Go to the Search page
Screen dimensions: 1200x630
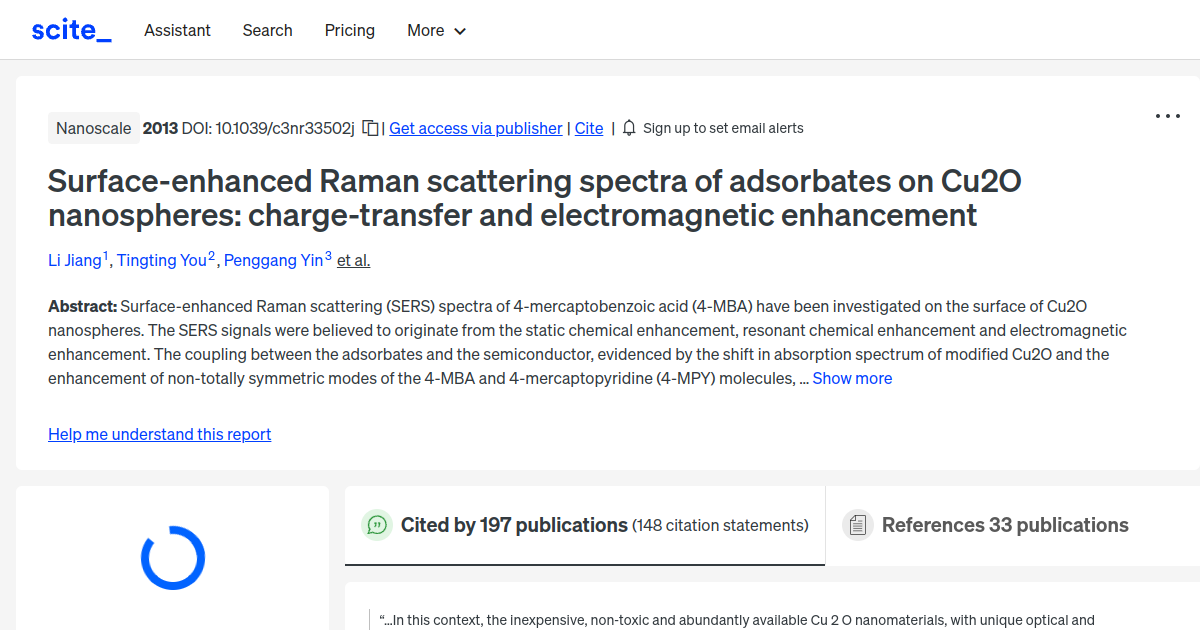click(x=267, y=30)
